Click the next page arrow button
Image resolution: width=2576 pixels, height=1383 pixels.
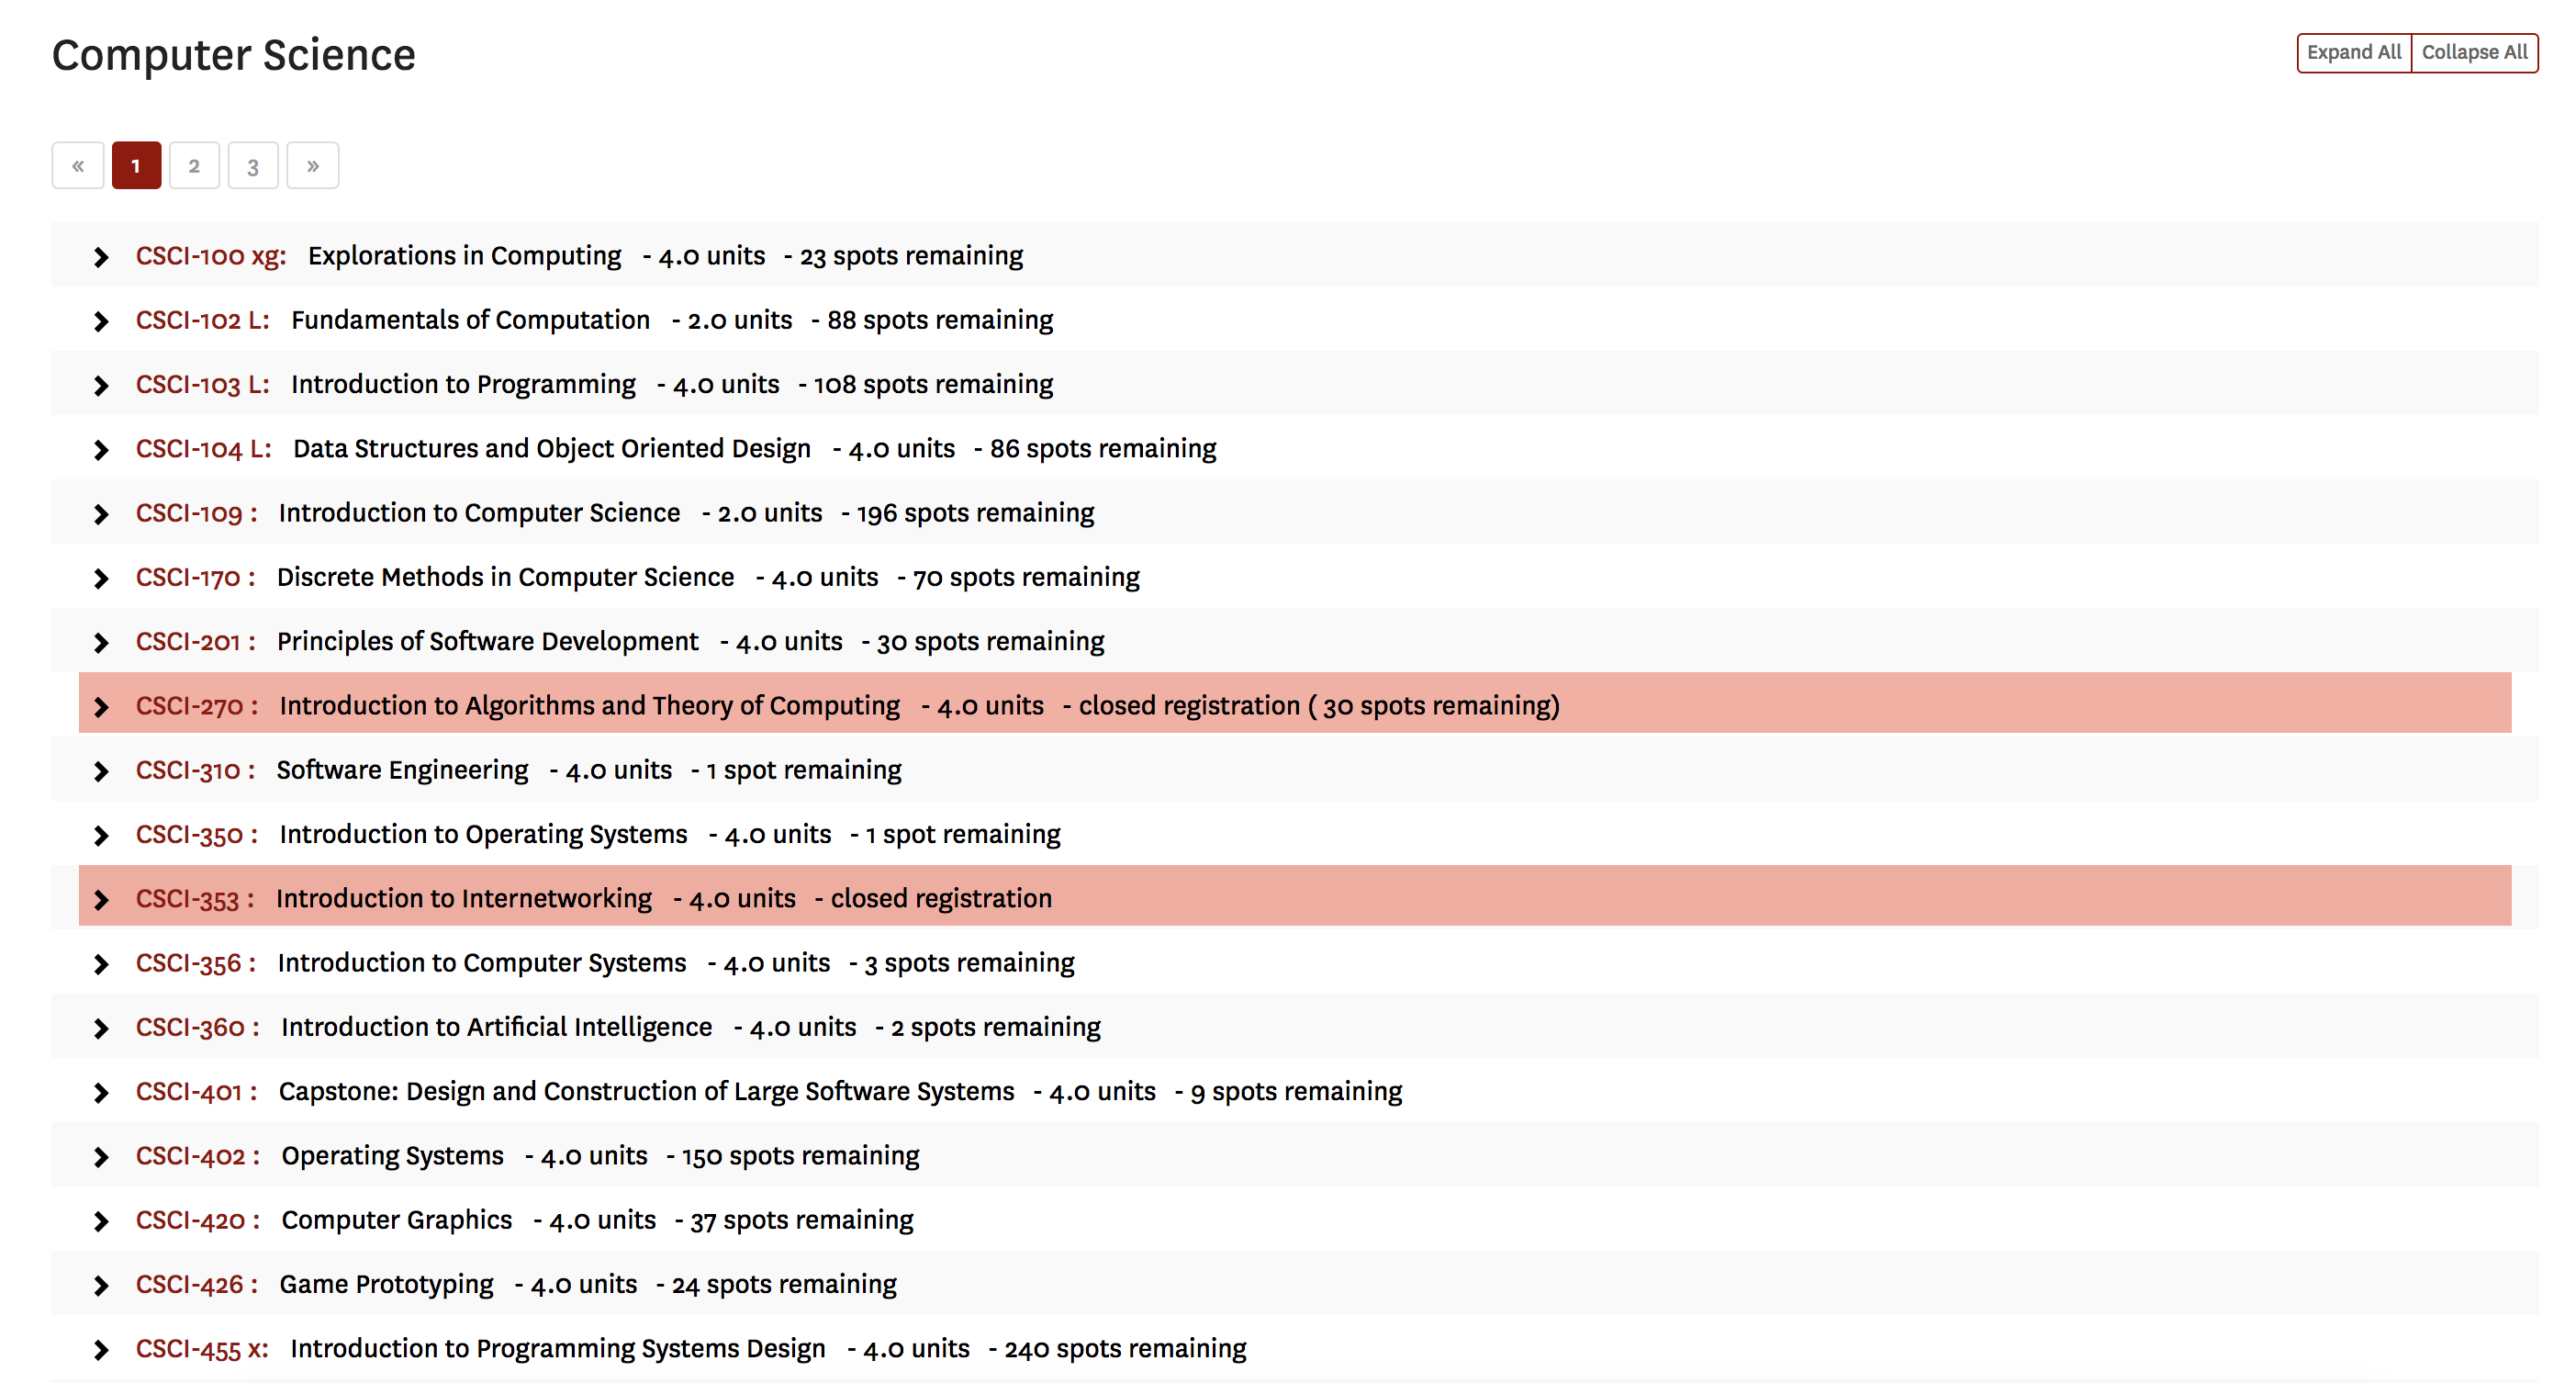coord(312,165)
